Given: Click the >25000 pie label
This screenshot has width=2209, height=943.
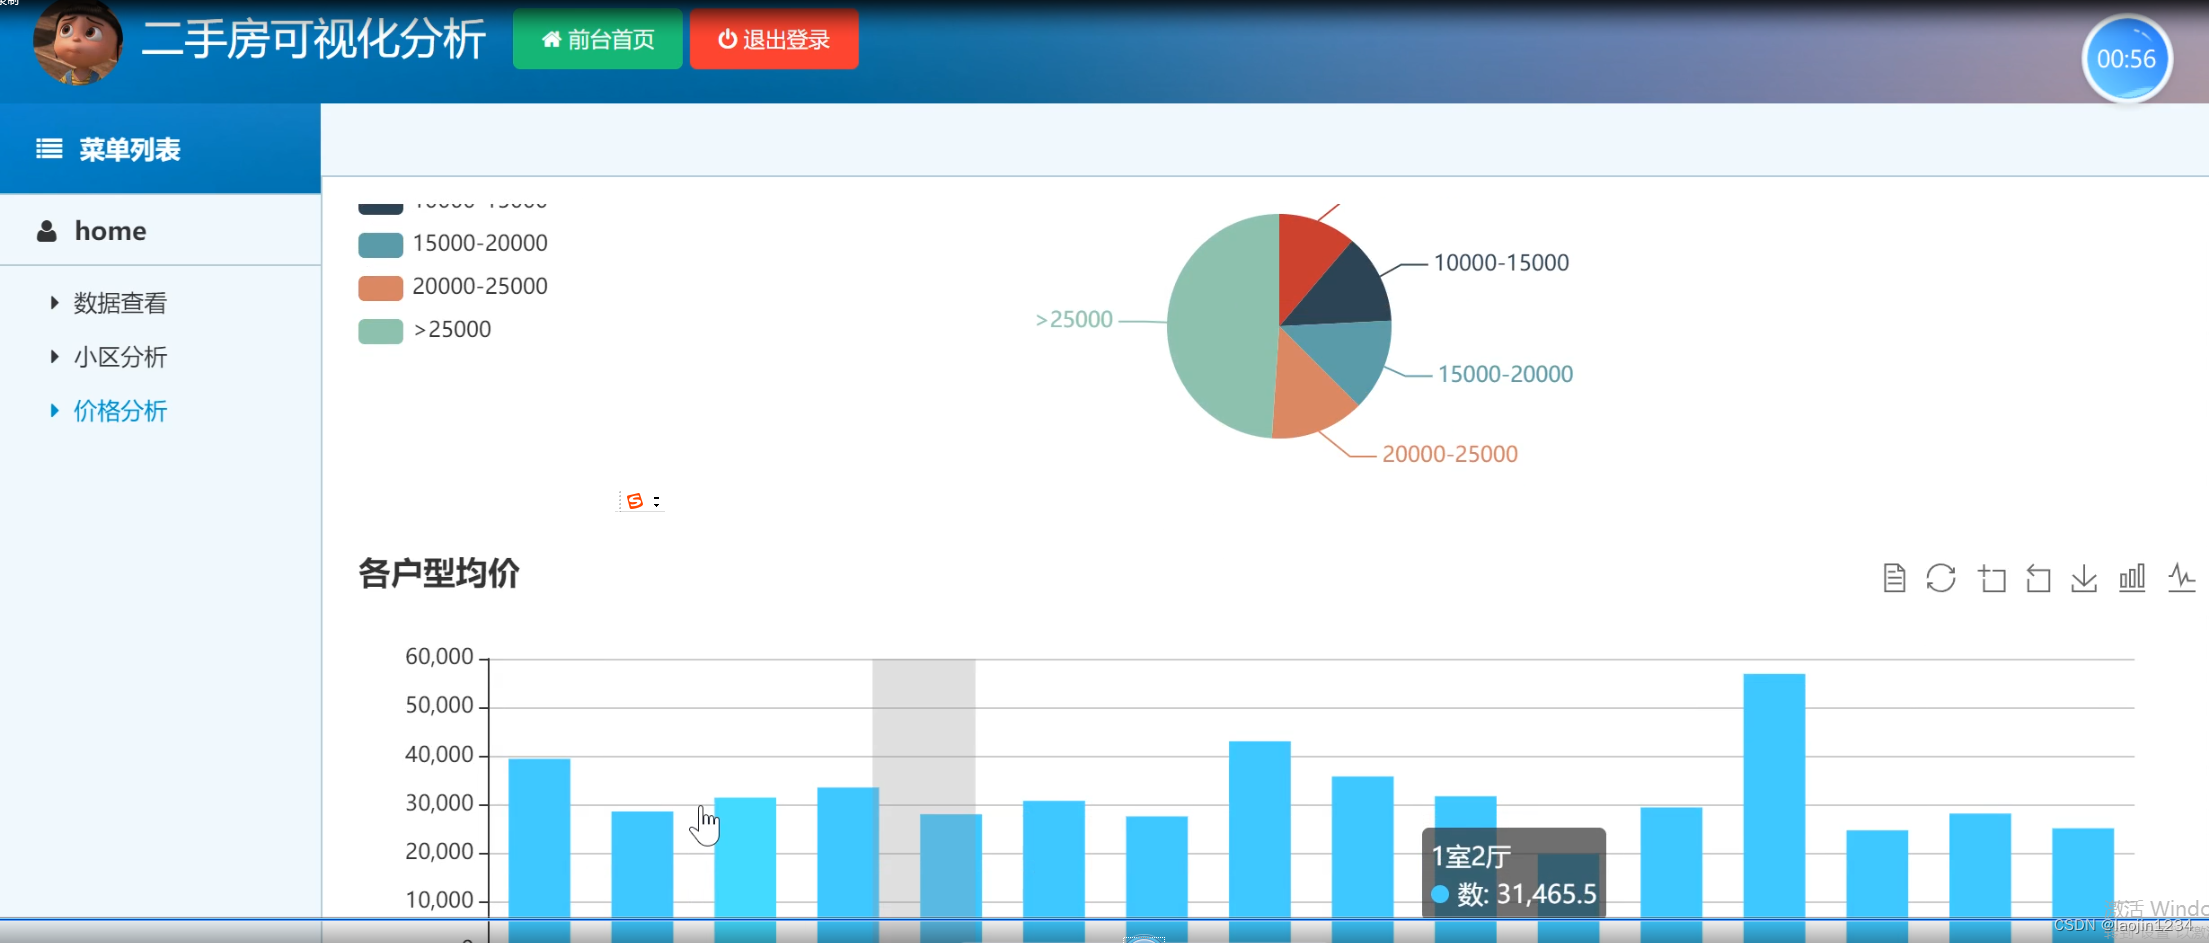Looking at the screenshot, I should 1073,320.
